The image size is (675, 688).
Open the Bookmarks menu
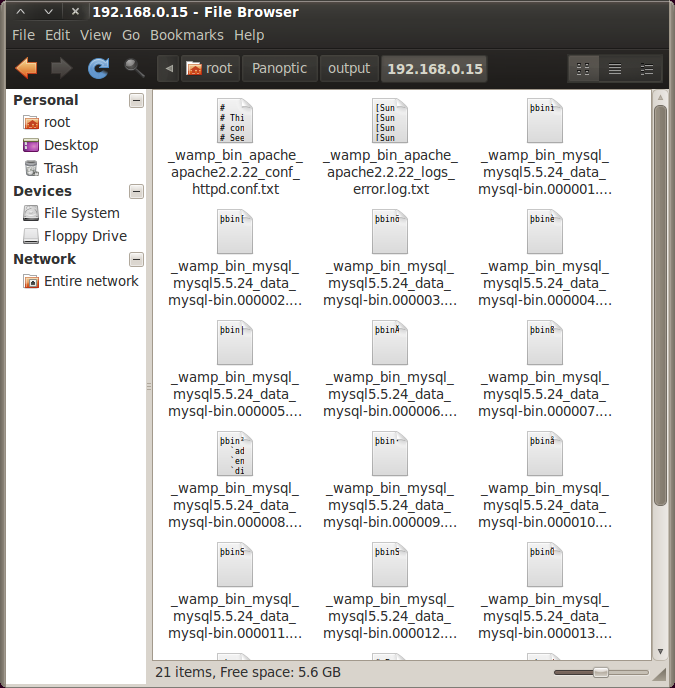(187, 35)
